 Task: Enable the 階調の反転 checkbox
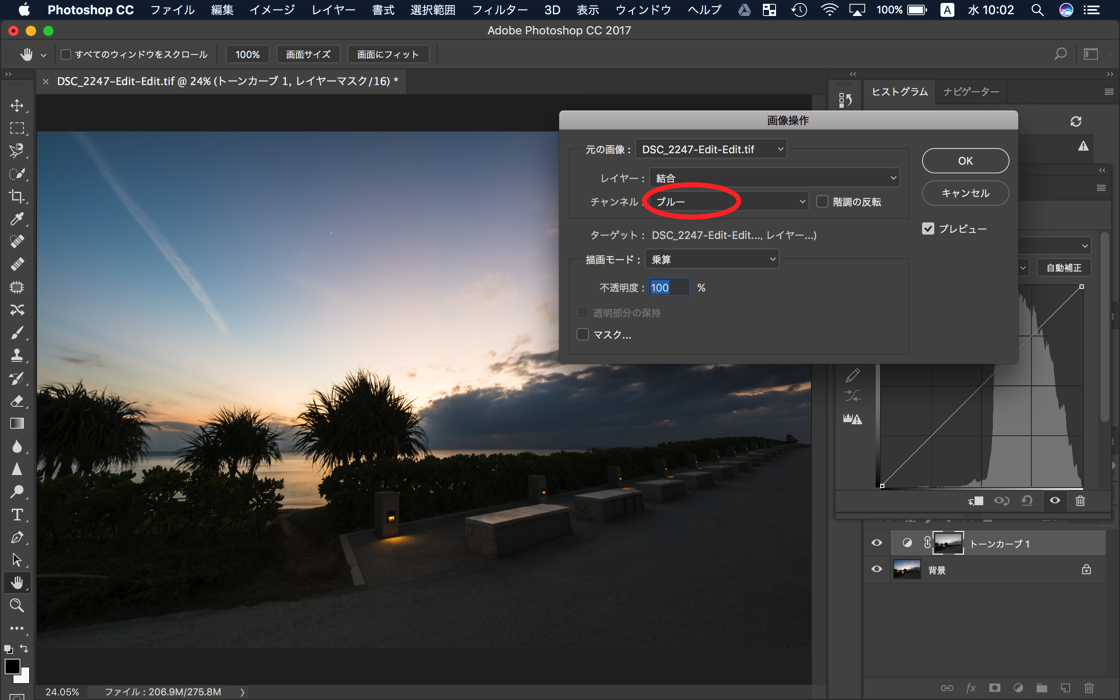click(x=822, y=202)
